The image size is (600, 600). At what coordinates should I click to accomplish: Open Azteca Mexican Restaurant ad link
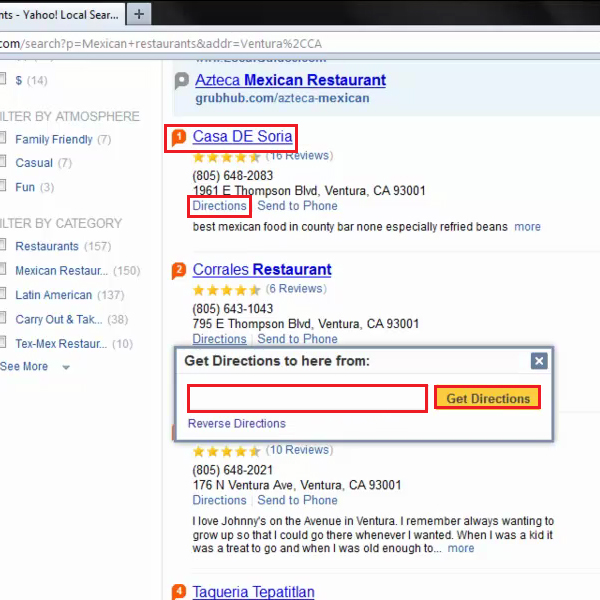coord(290,80)
